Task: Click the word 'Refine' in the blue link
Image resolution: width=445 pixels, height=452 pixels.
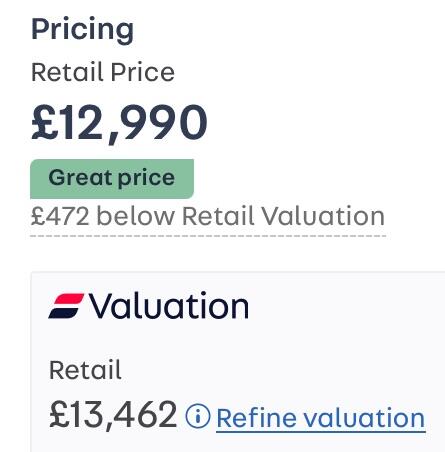Action: point(256,417)
